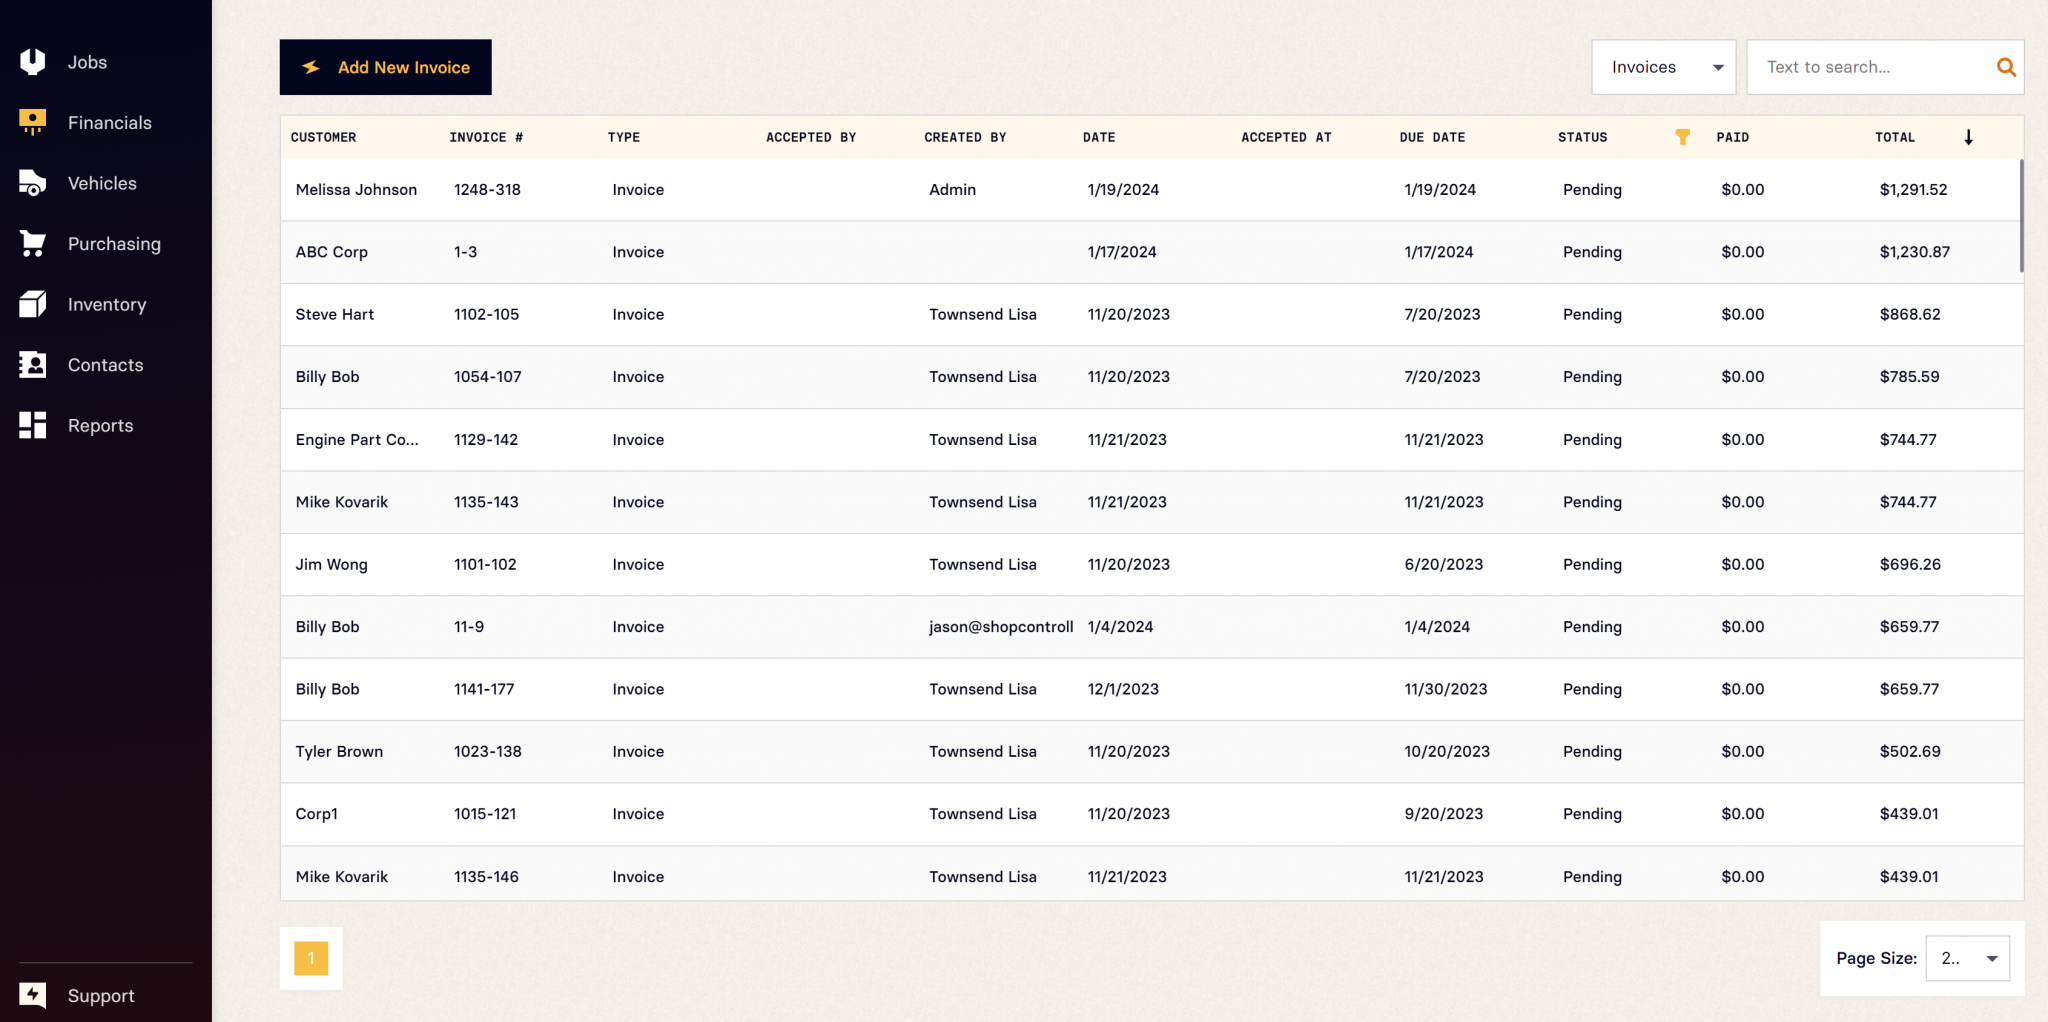
Task: Select the Inventory box icon
Action: pyautogui.click(x=32, y=304)
